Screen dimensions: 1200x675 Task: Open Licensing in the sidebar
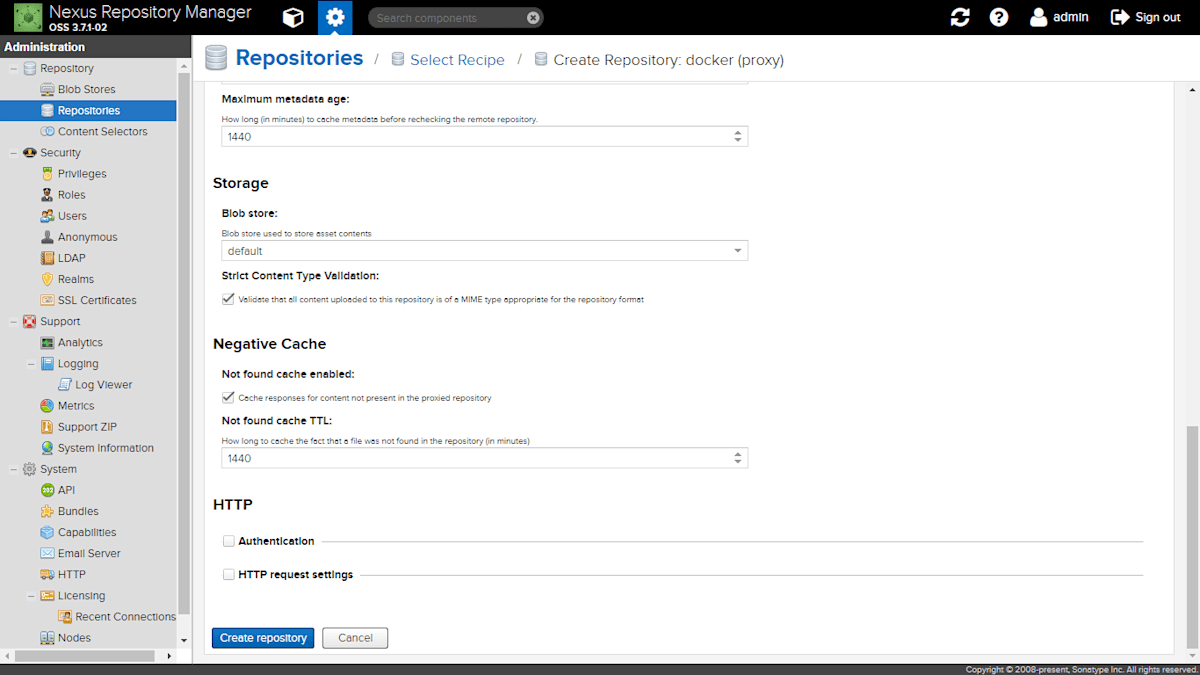pos(81,596)
